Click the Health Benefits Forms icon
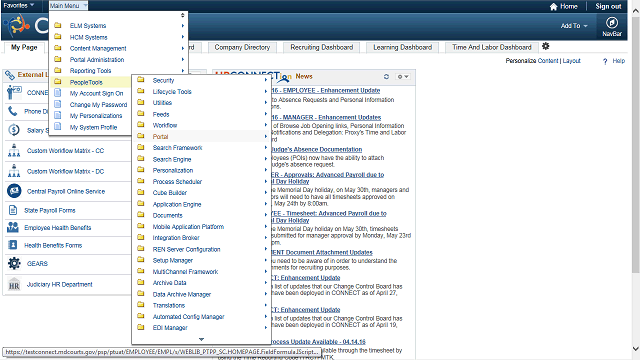The image size is (640, 360). point(13,245)
